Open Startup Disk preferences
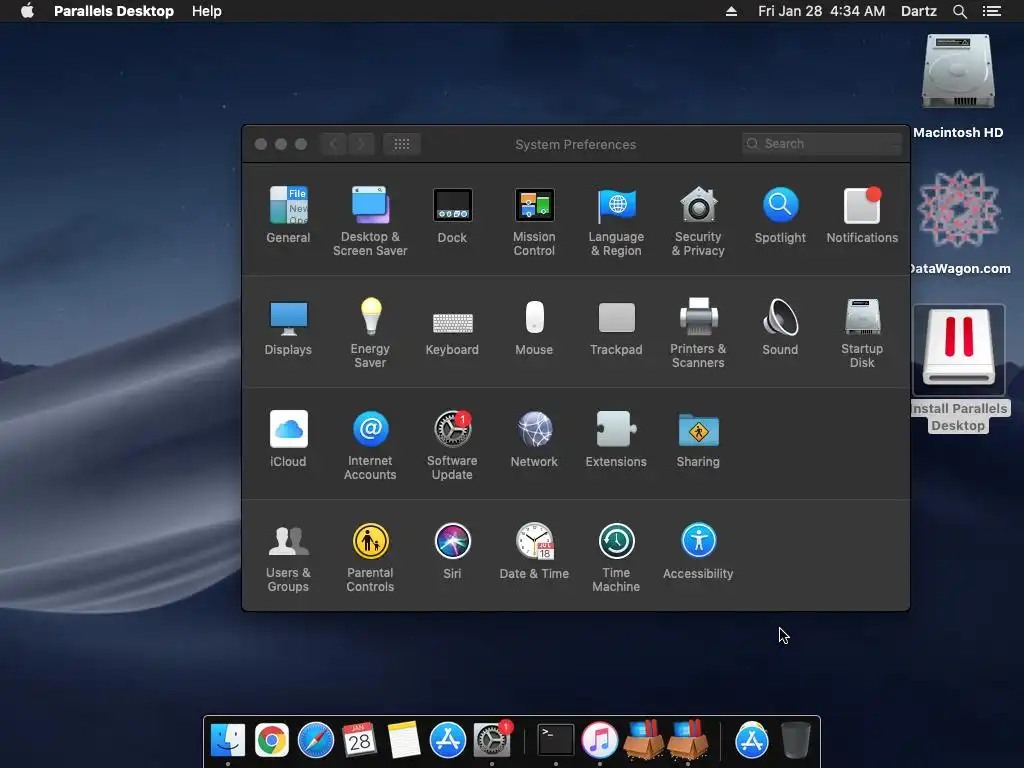This screenshot has height=768, width=1024. (x=862, y=332)
